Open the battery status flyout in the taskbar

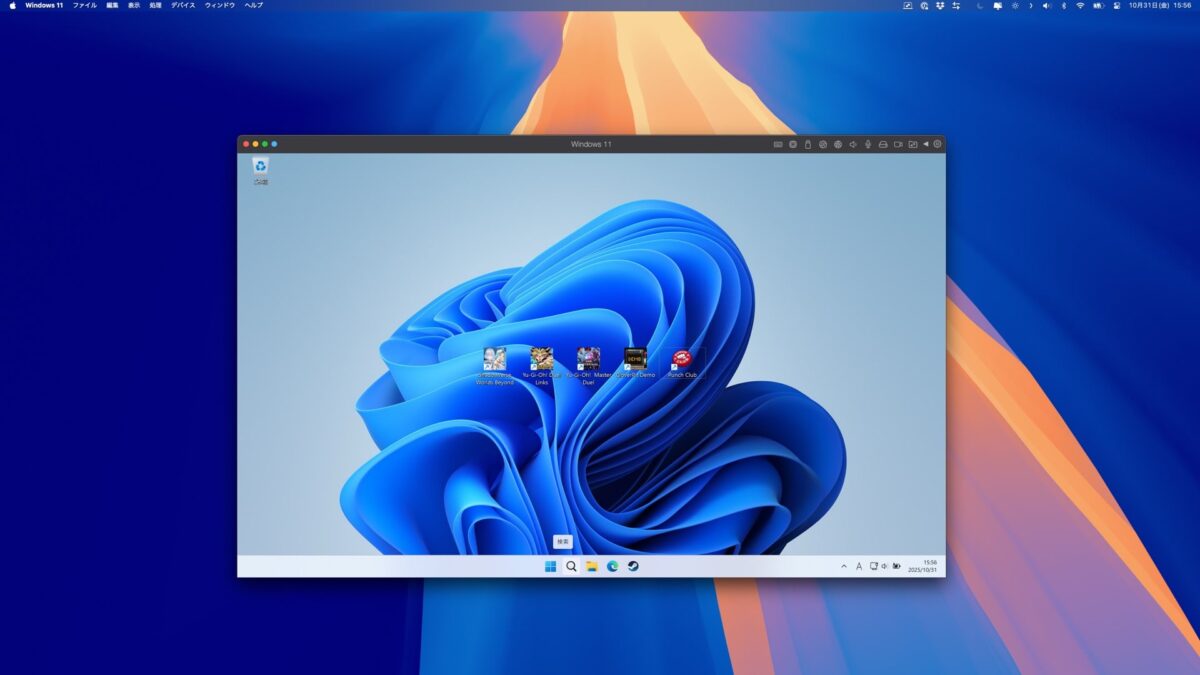[x=895, y=566]
